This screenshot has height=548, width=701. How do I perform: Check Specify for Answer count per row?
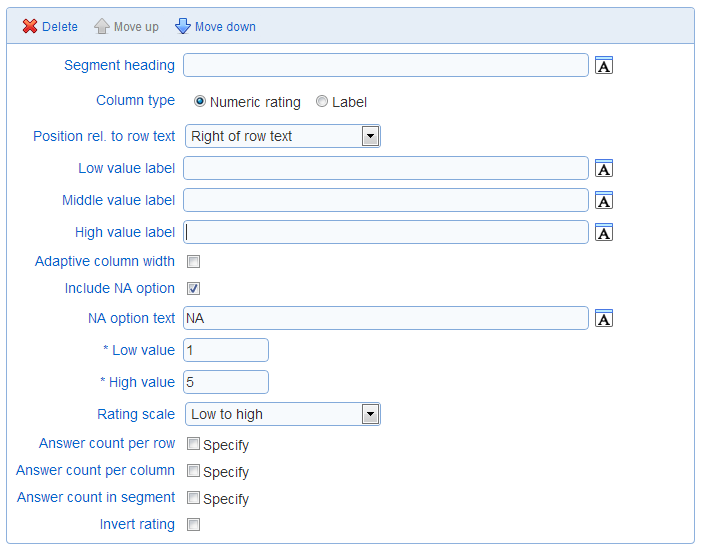coord(193,444)
